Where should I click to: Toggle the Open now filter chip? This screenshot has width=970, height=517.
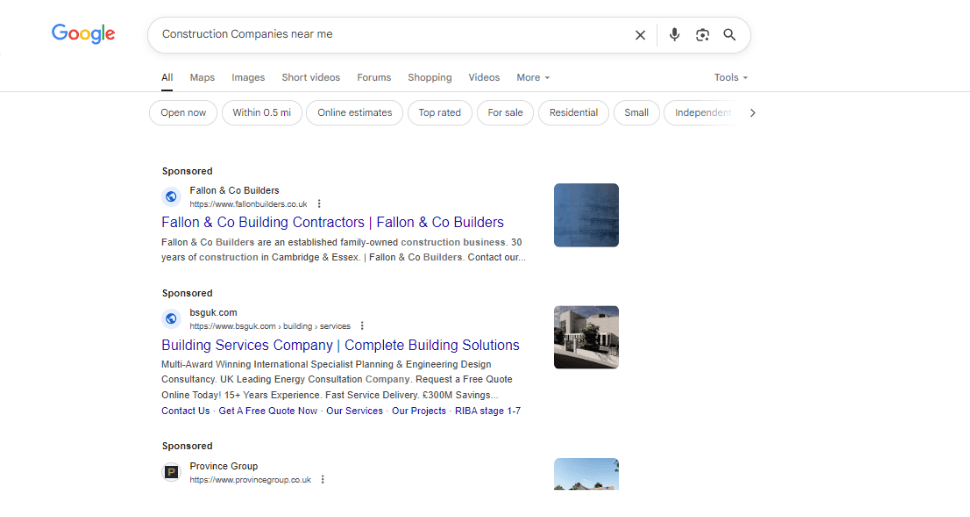tap(183, 113)
